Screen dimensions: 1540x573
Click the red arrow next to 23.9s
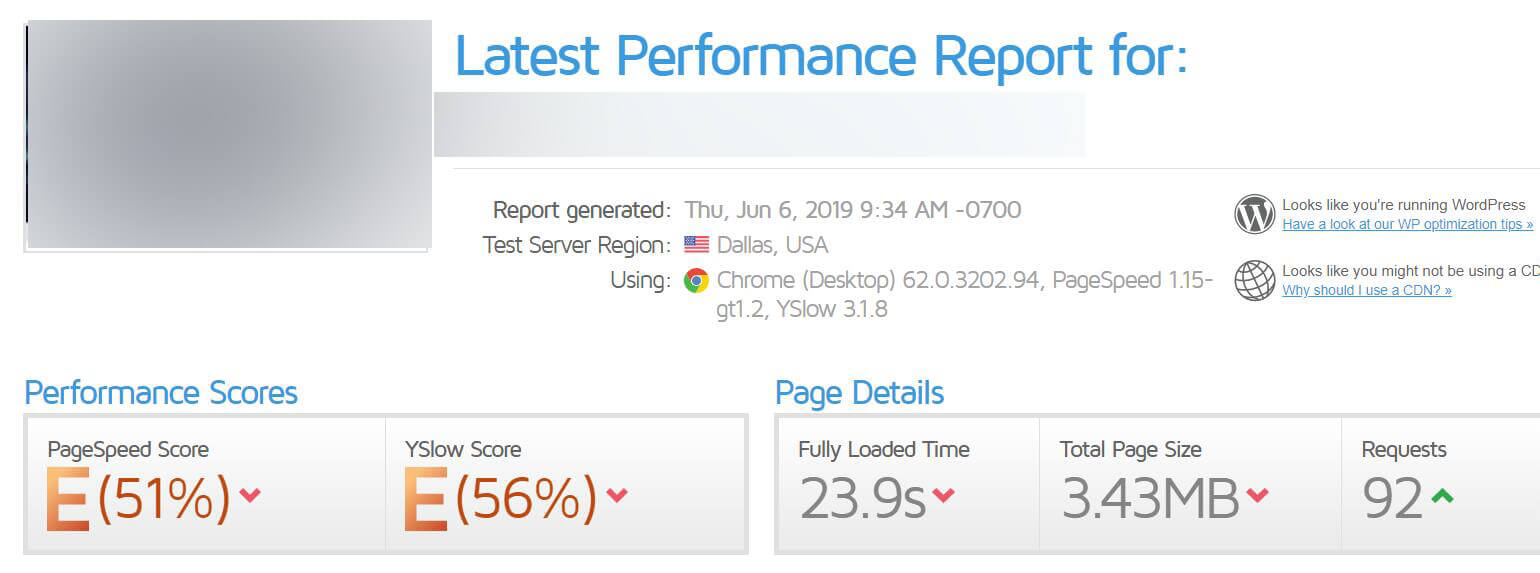pos(942,495)
